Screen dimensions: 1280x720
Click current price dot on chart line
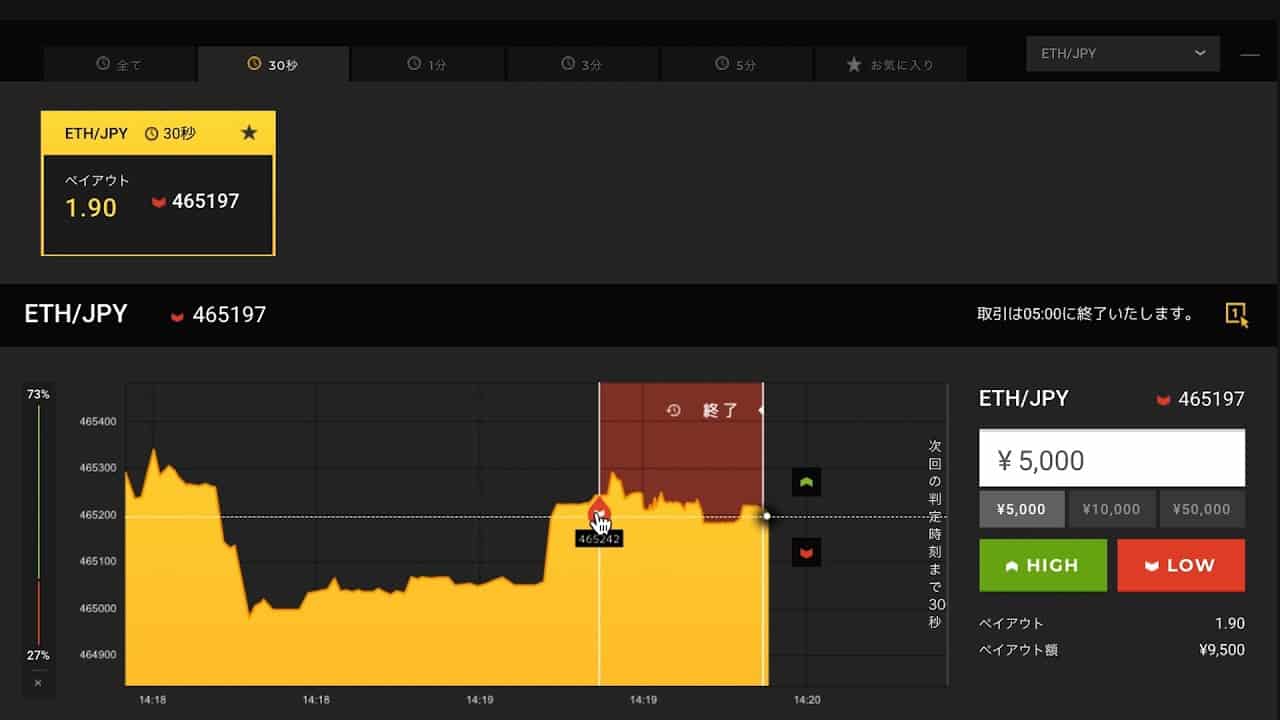click(766, 516)
